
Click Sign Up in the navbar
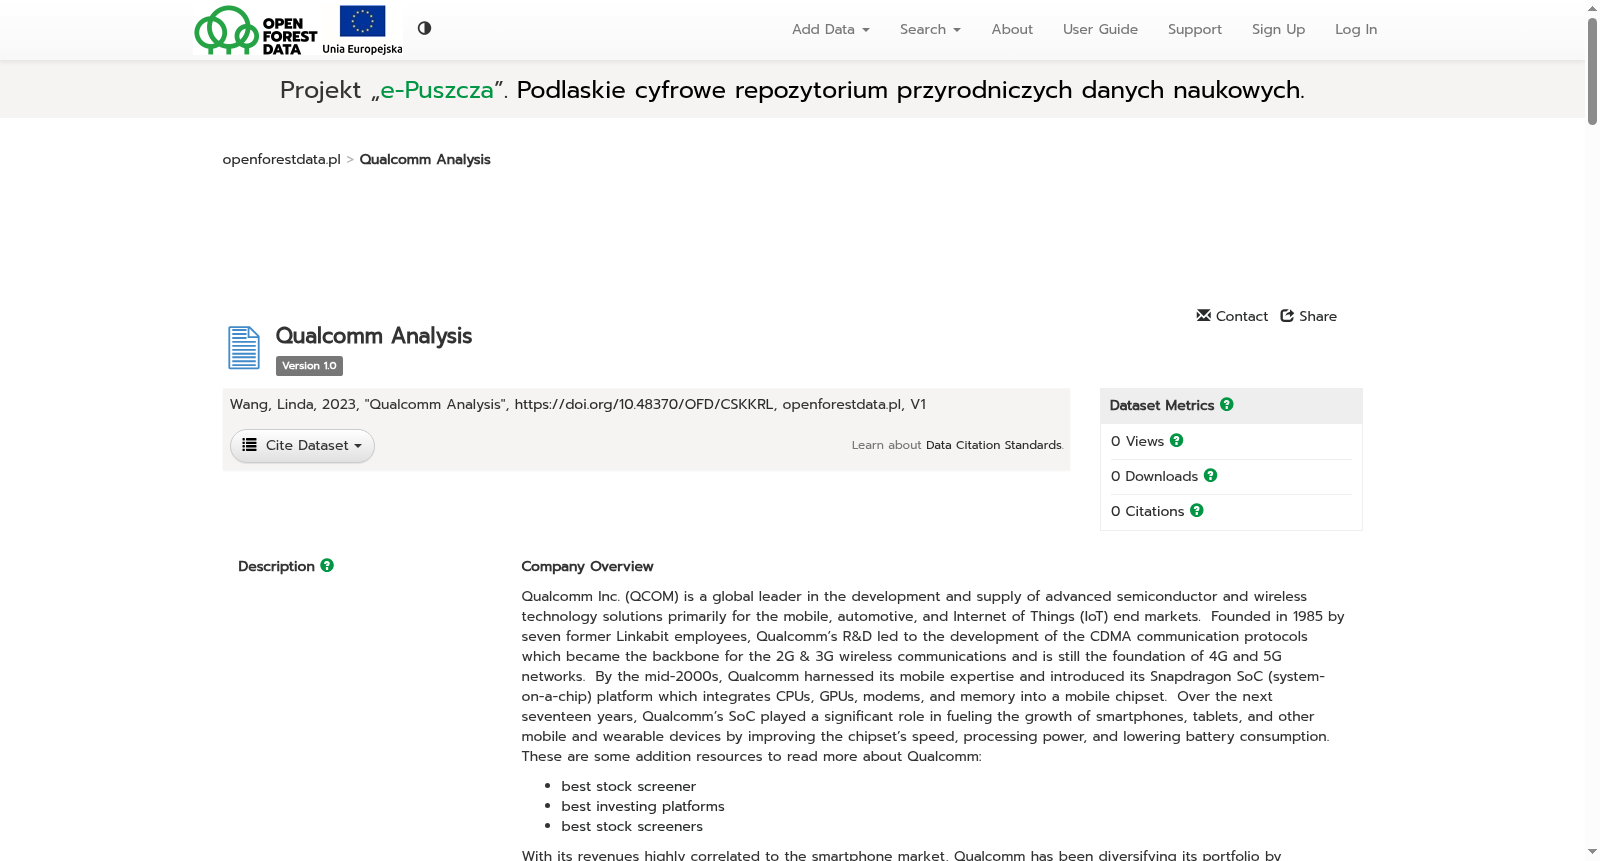1278,29
